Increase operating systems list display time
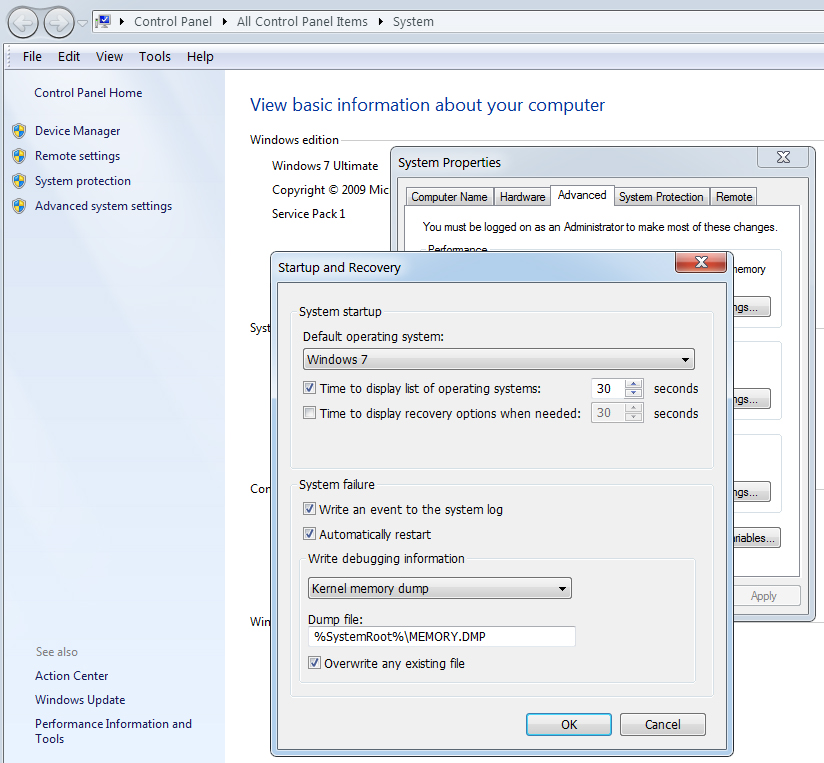824x763 pixels. click(634, 384)
